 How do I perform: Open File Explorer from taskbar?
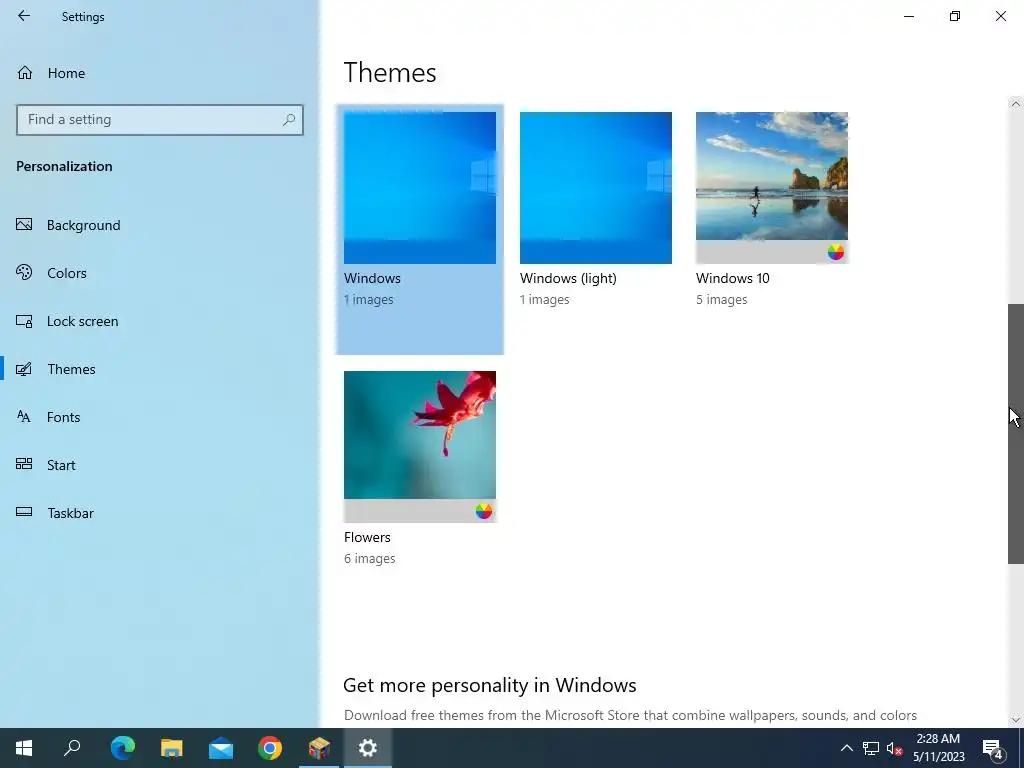(x=172, y=748)
